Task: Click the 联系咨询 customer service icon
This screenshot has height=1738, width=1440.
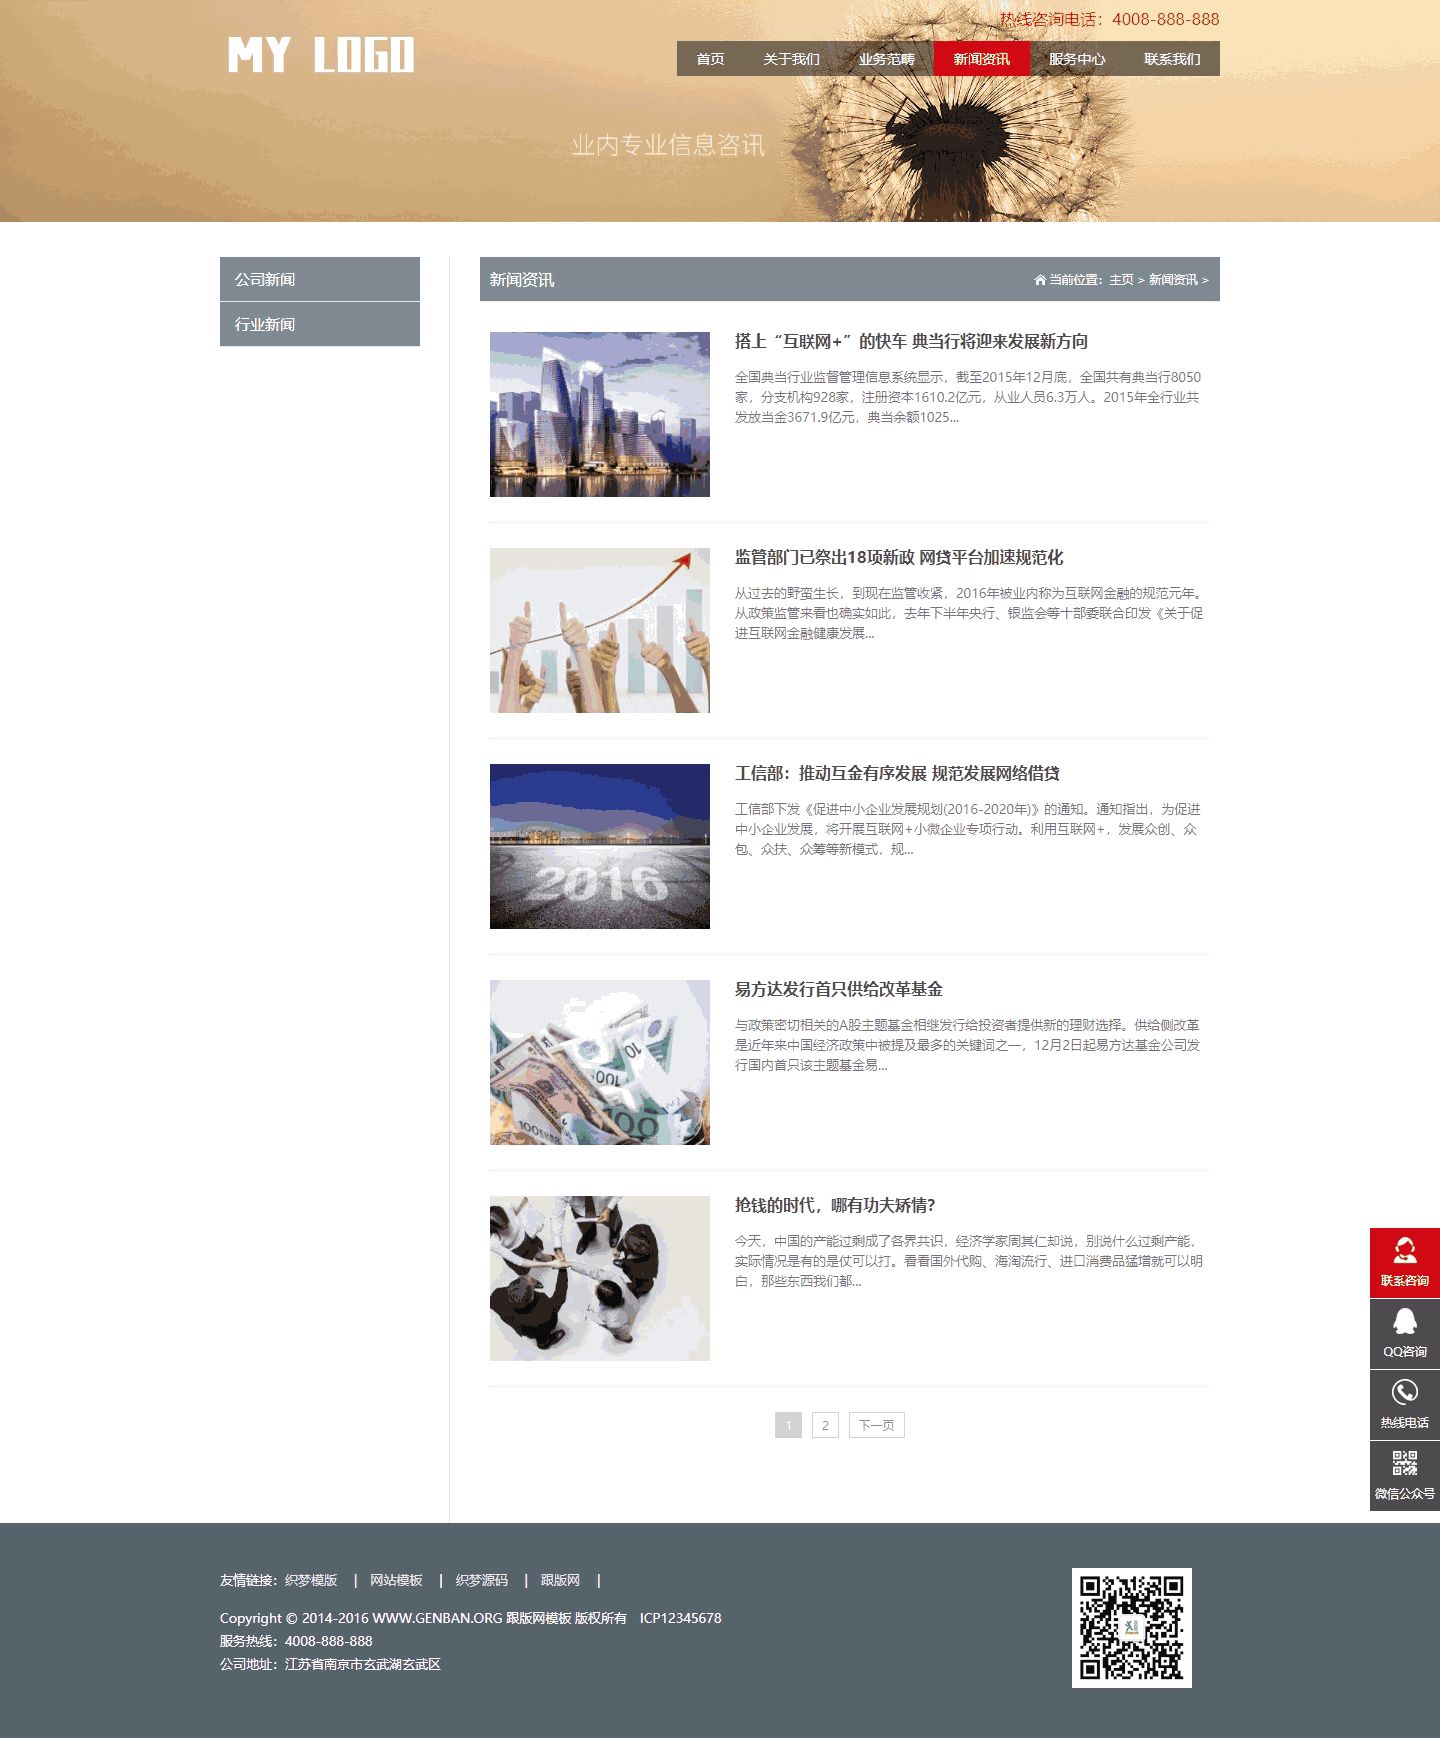Action: [x=1404, y=1252]
